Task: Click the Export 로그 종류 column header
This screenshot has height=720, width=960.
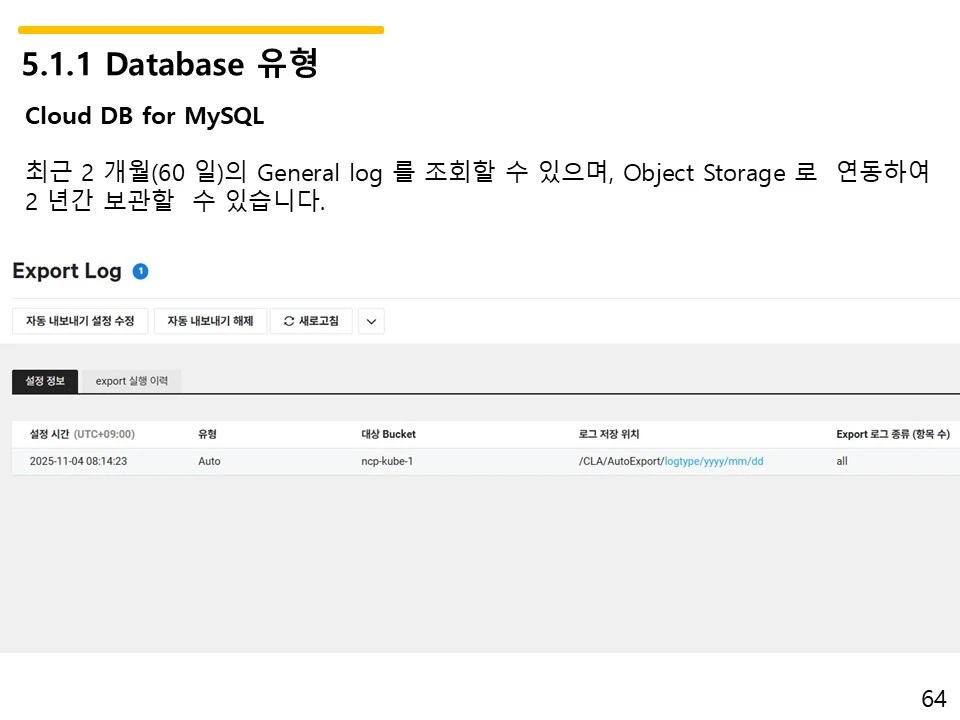Action: (x=890, y=434)
